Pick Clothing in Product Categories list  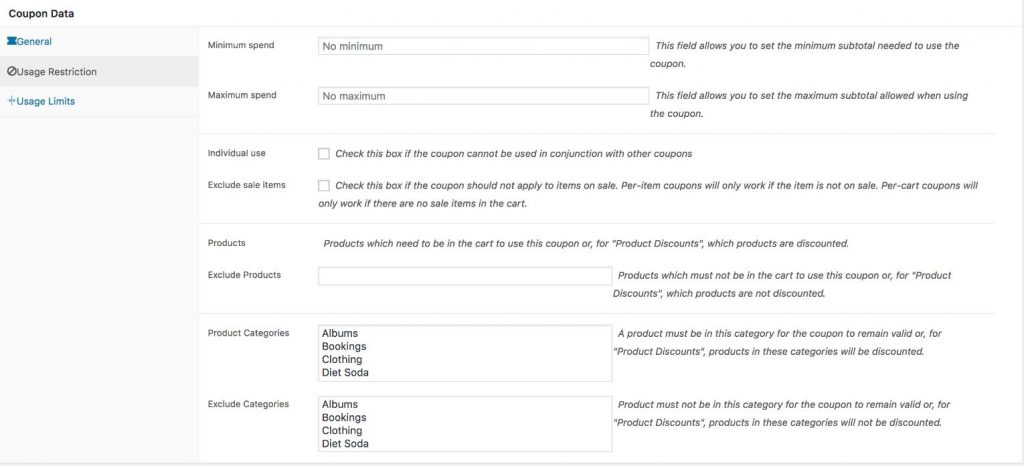click(342, 360)
